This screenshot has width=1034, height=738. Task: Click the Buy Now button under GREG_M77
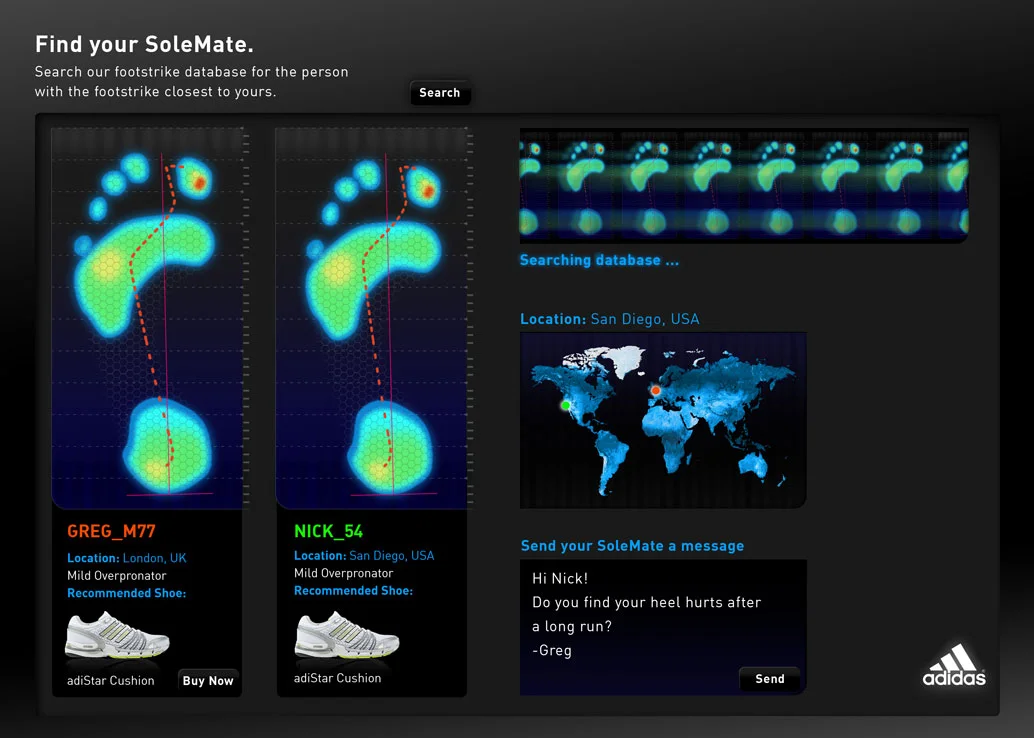(x=208, y=681)
